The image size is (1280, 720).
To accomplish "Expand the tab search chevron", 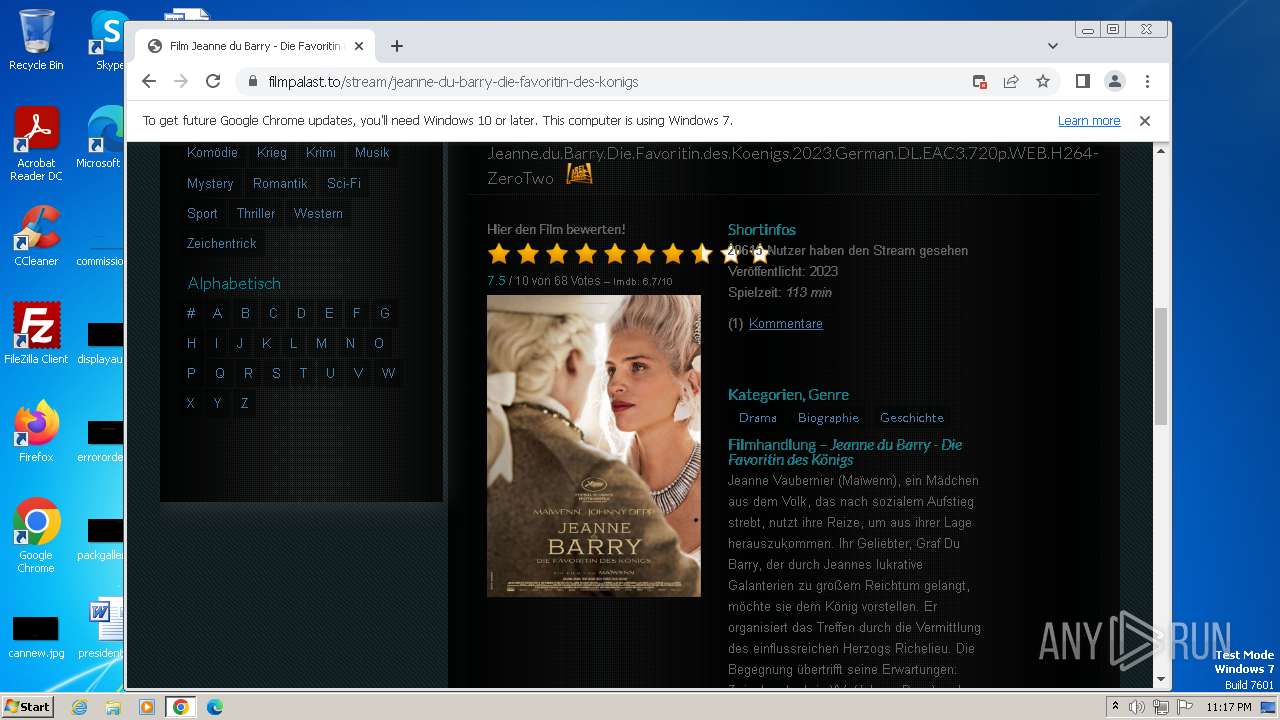I will pyautogui.click(x=1053, y=46).
